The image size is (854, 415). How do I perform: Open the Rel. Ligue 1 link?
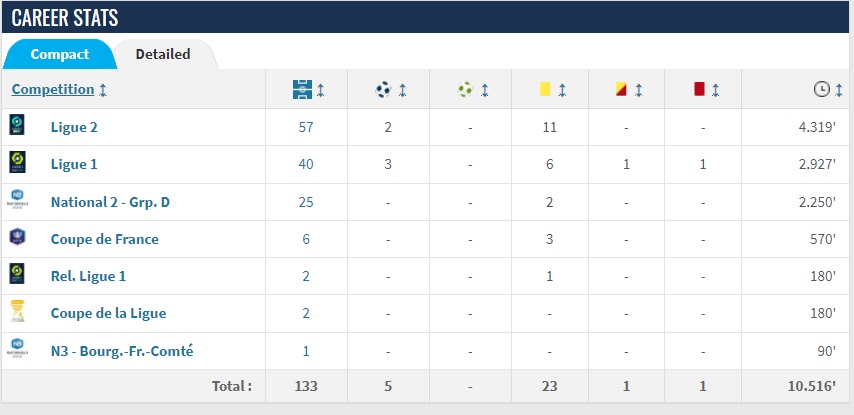pos(88,276)
